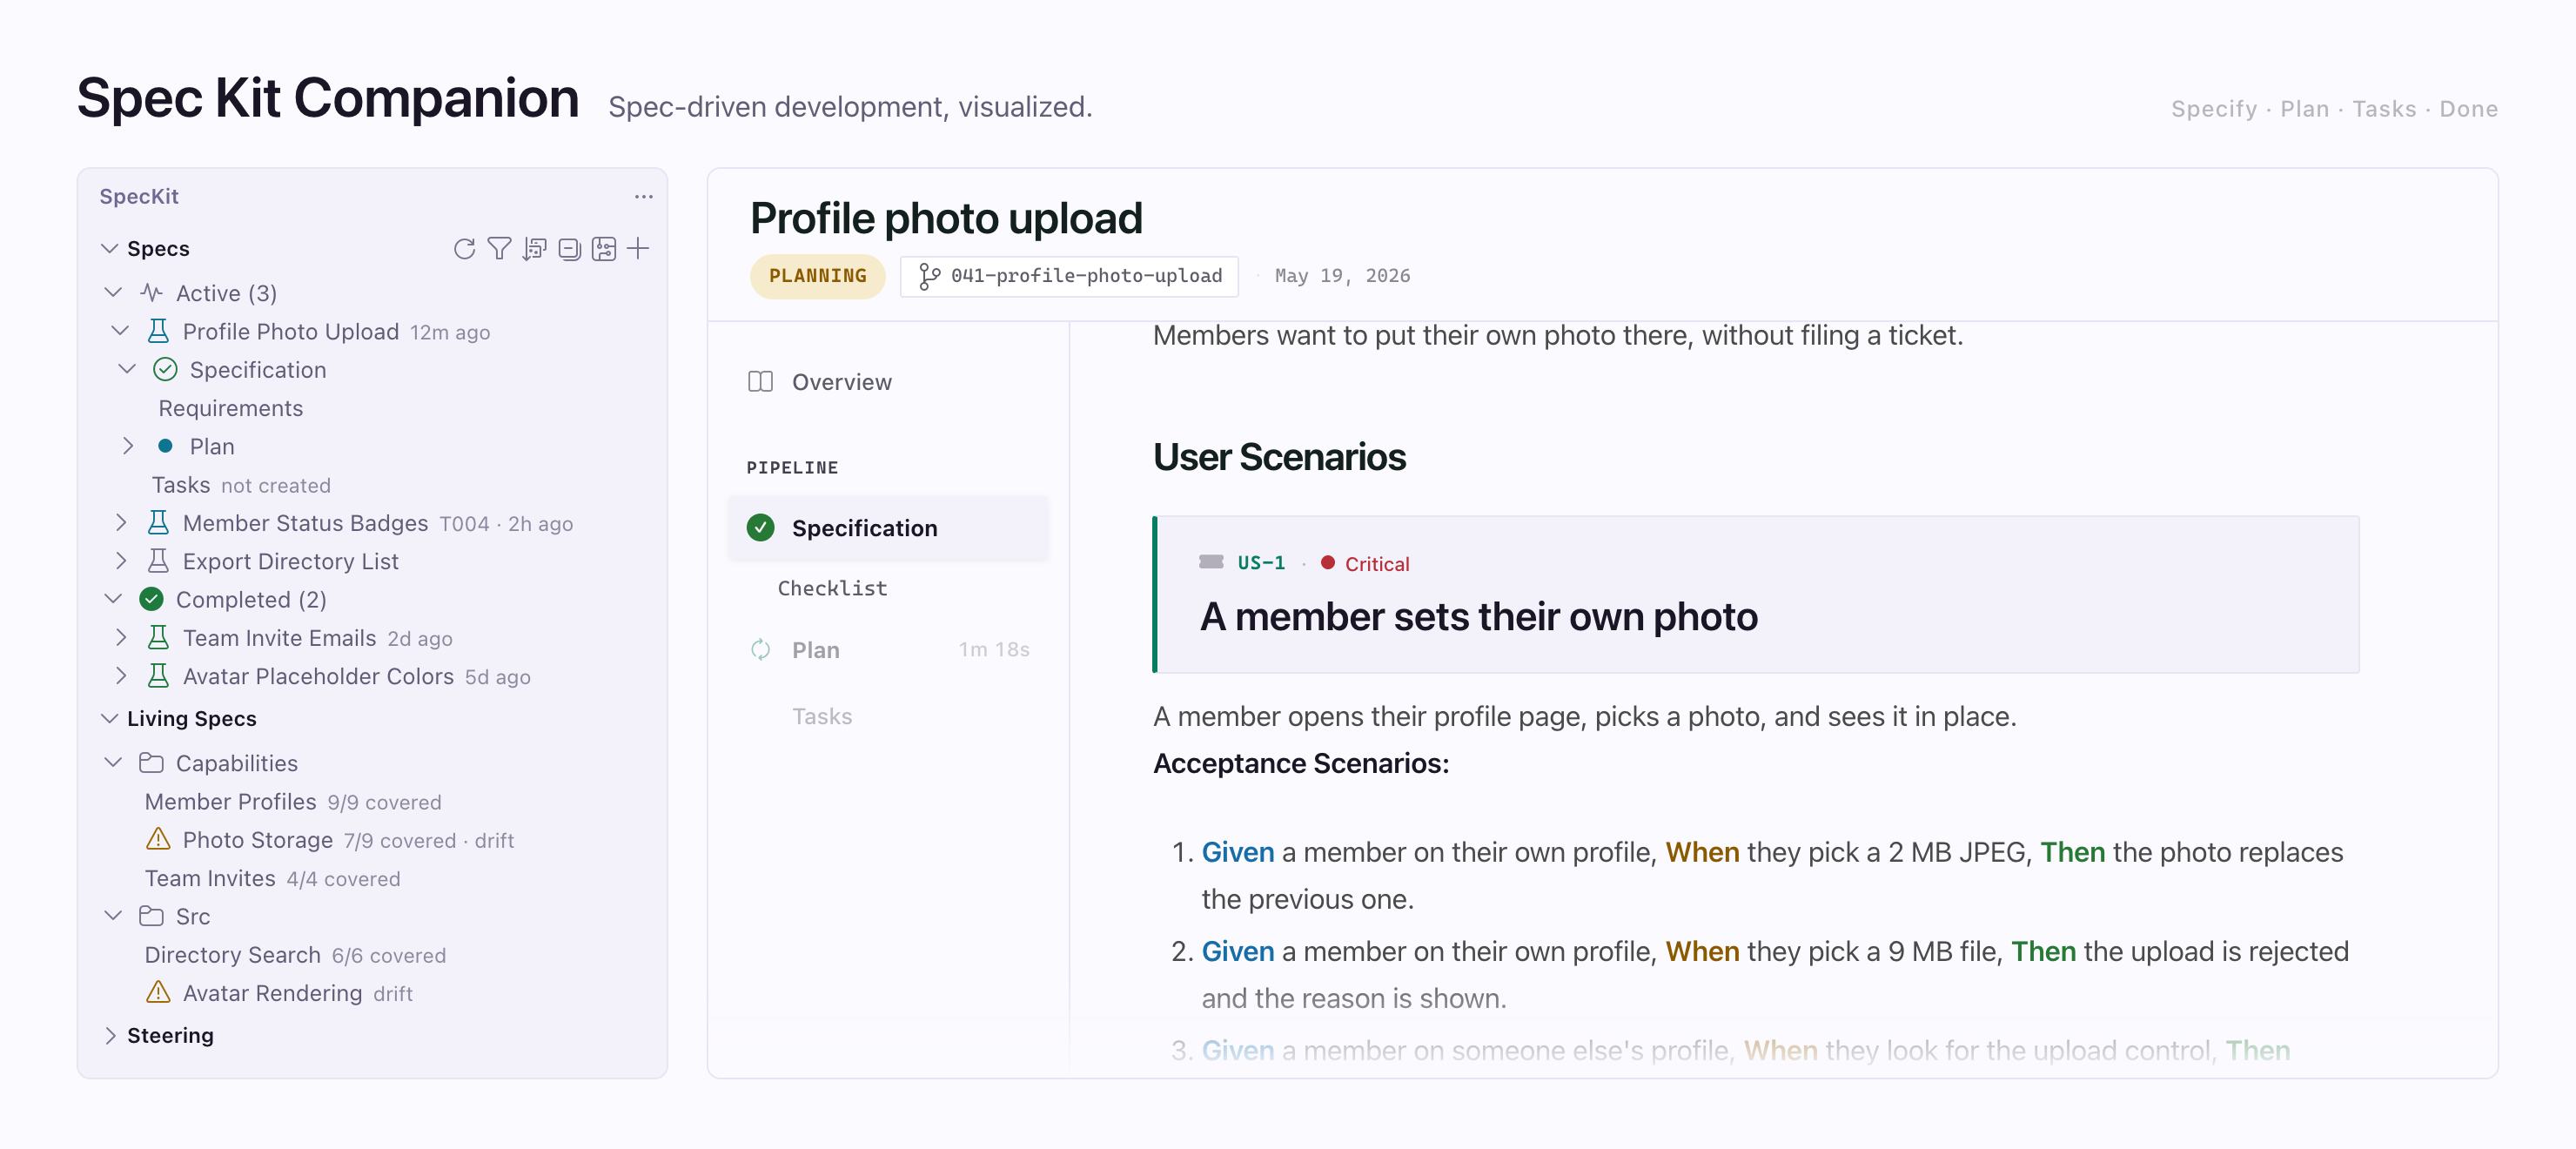Expand the Plan node chevron in tree
This screenshot has height=1149, width=2576.
[x=128, y=446]
